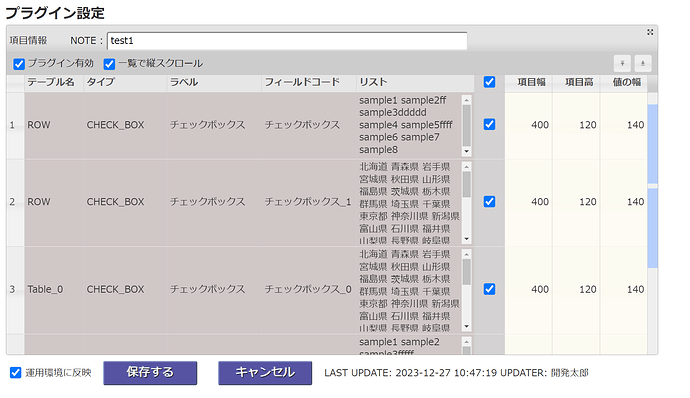This screenshot has width=690, height=398.
Task: Click the ラベル column header
Action: click(x=214, y=82)
